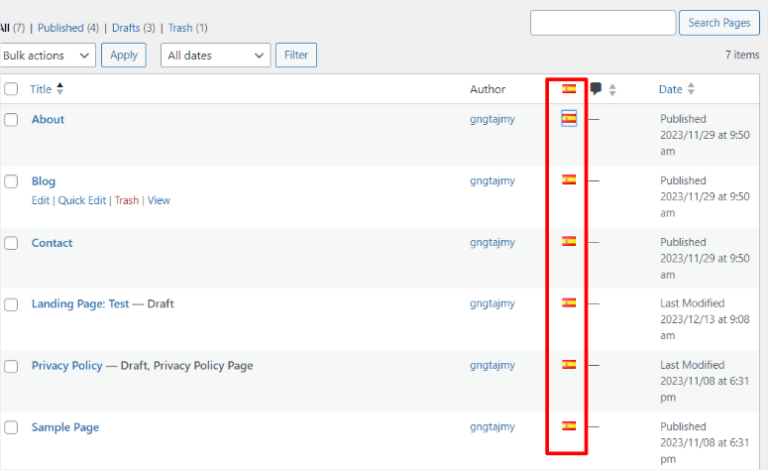Check the select-all checkbox in header
This screenshot has width=768, height=470.
[x=11, y=89]
